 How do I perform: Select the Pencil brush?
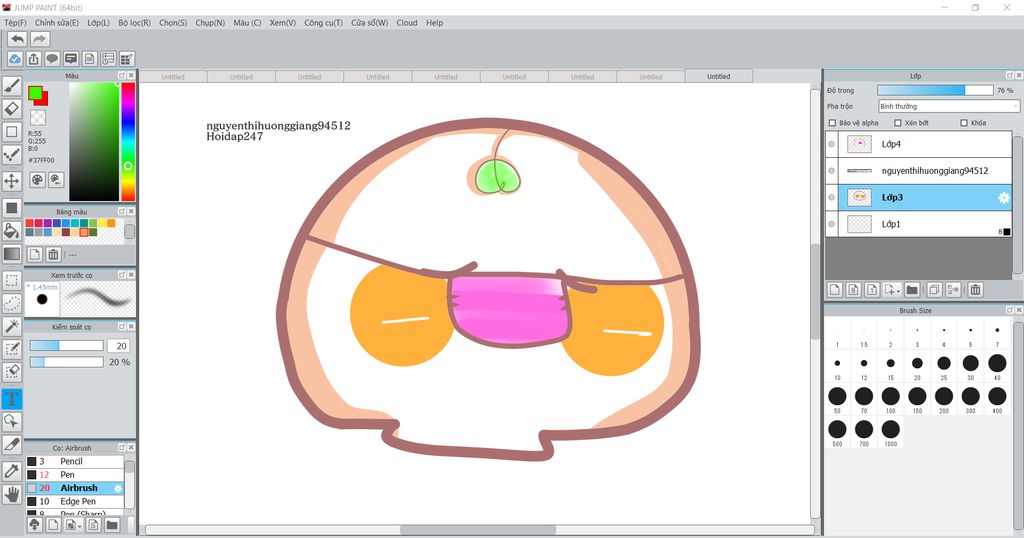point(74,462)
